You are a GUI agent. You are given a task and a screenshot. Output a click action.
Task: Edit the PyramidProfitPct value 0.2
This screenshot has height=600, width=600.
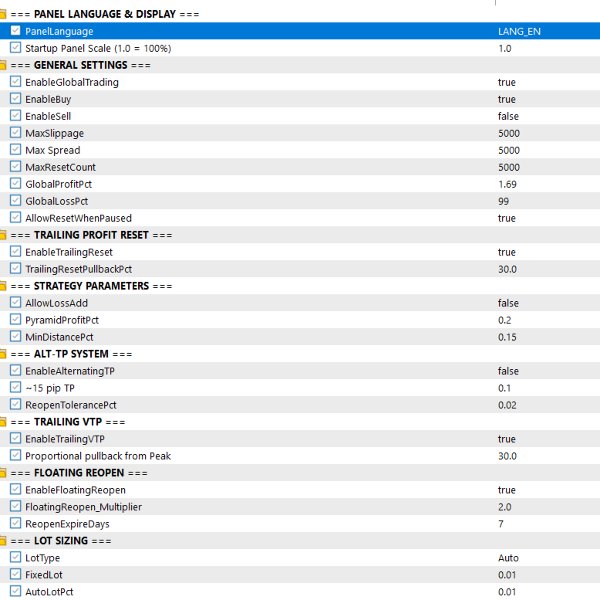coord(505,320)
